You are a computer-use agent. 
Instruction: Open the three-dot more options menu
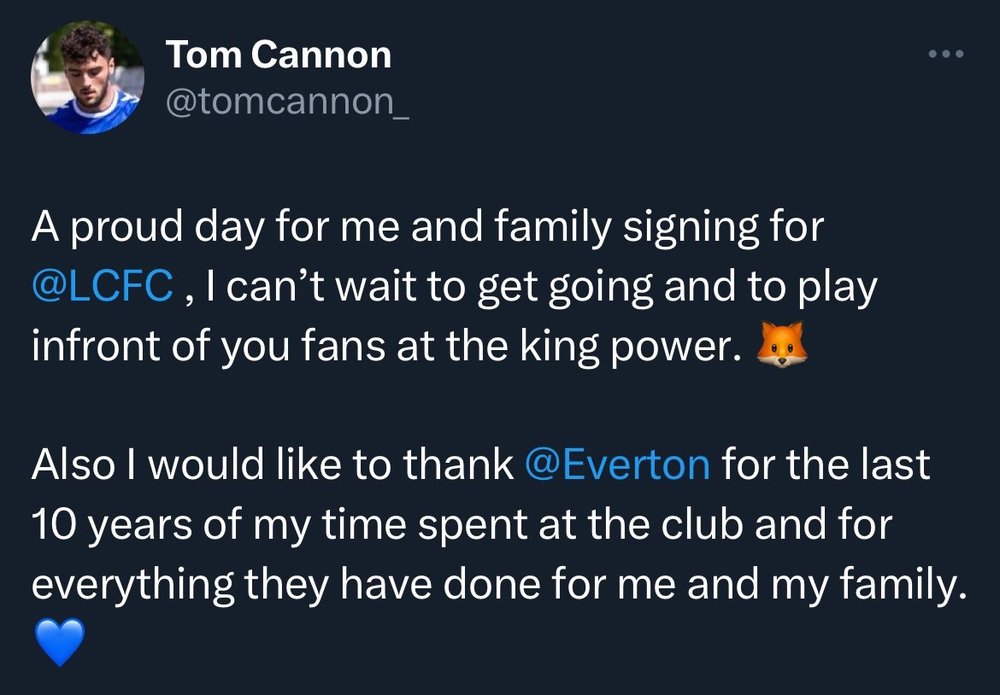point(946,54)
